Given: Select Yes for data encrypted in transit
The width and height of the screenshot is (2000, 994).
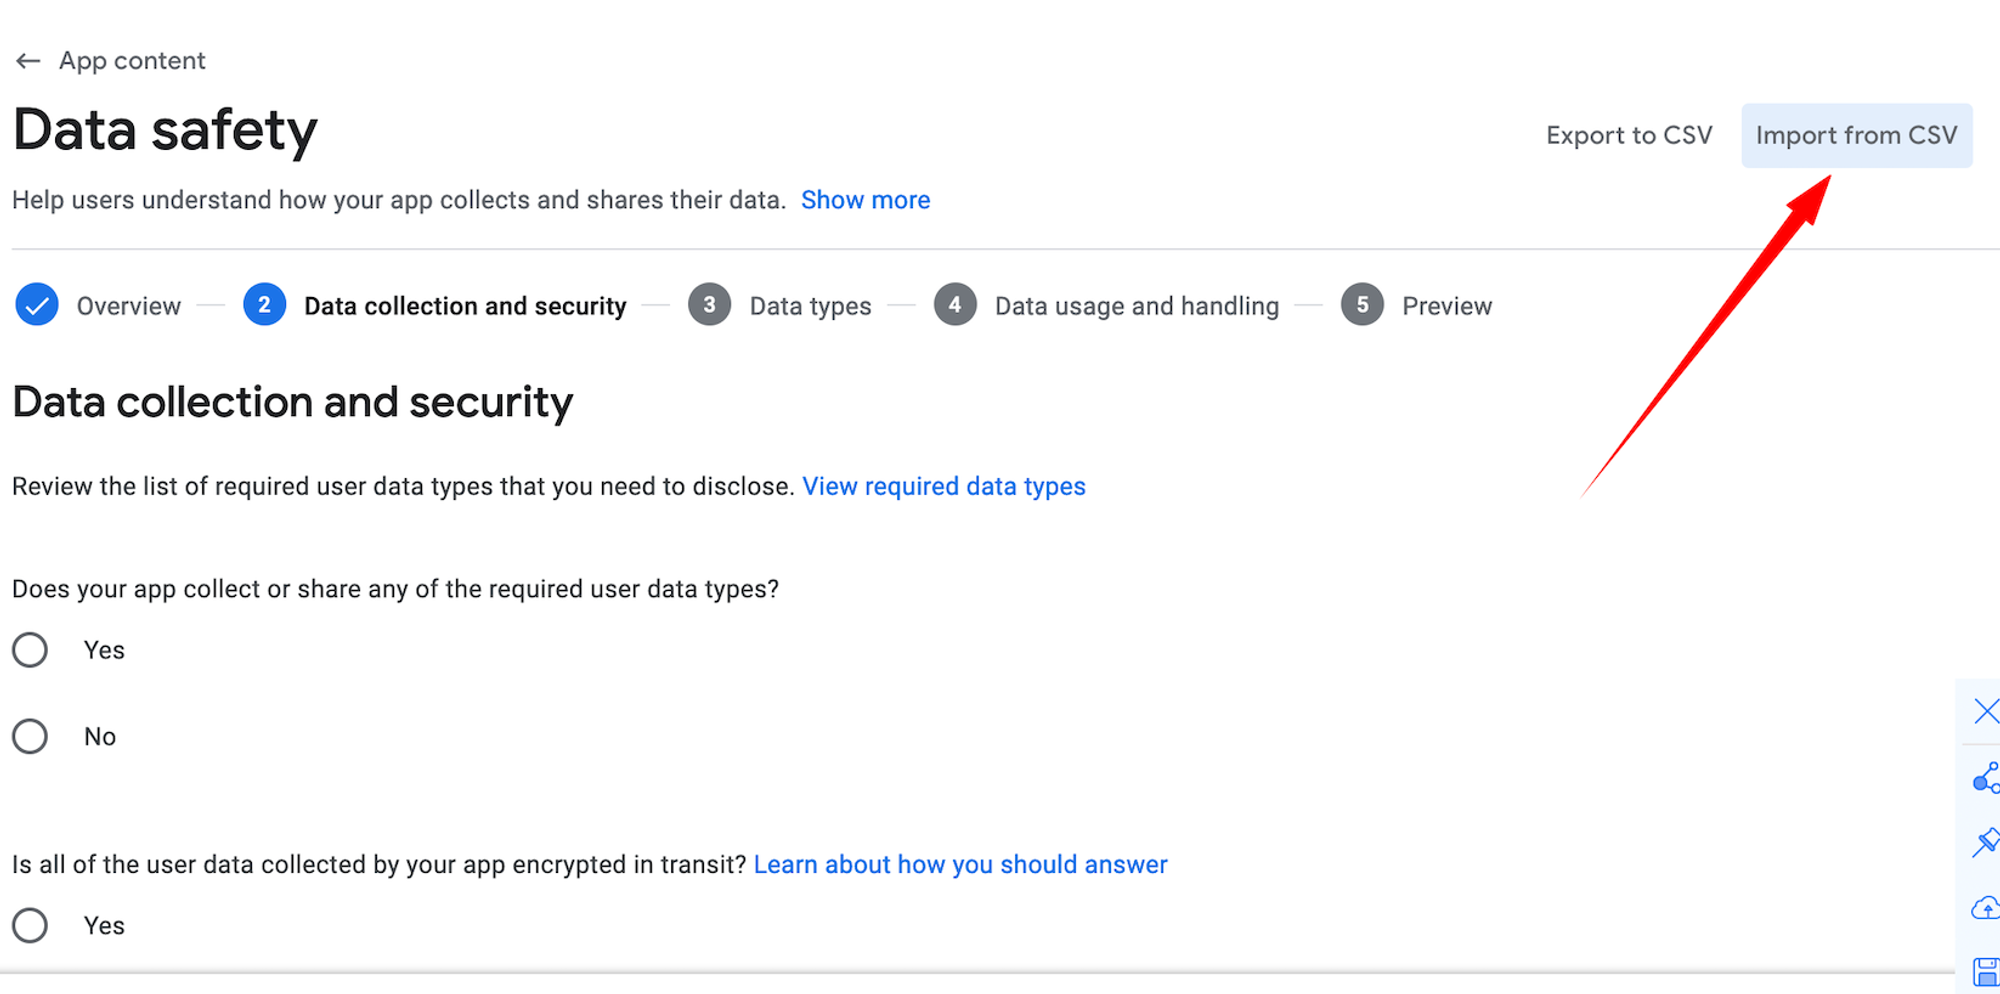Looking at the screenshot, I should (x=30, y=926).
